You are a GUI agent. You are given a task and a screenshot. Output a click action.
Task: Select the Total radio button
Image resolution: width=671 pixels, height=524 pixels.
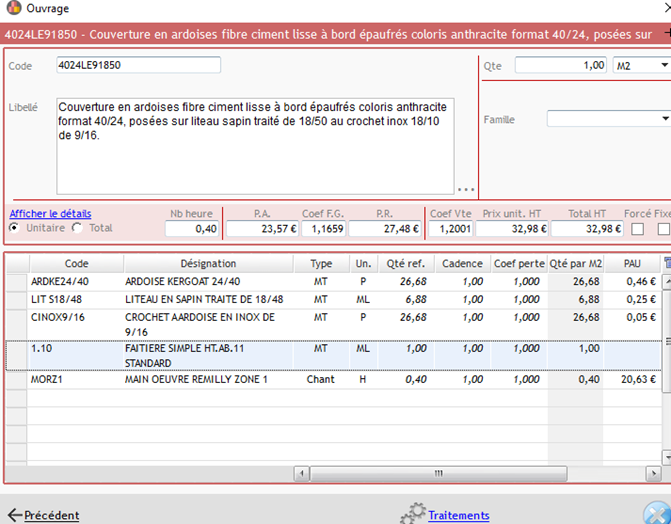click(x=77, y=228)
